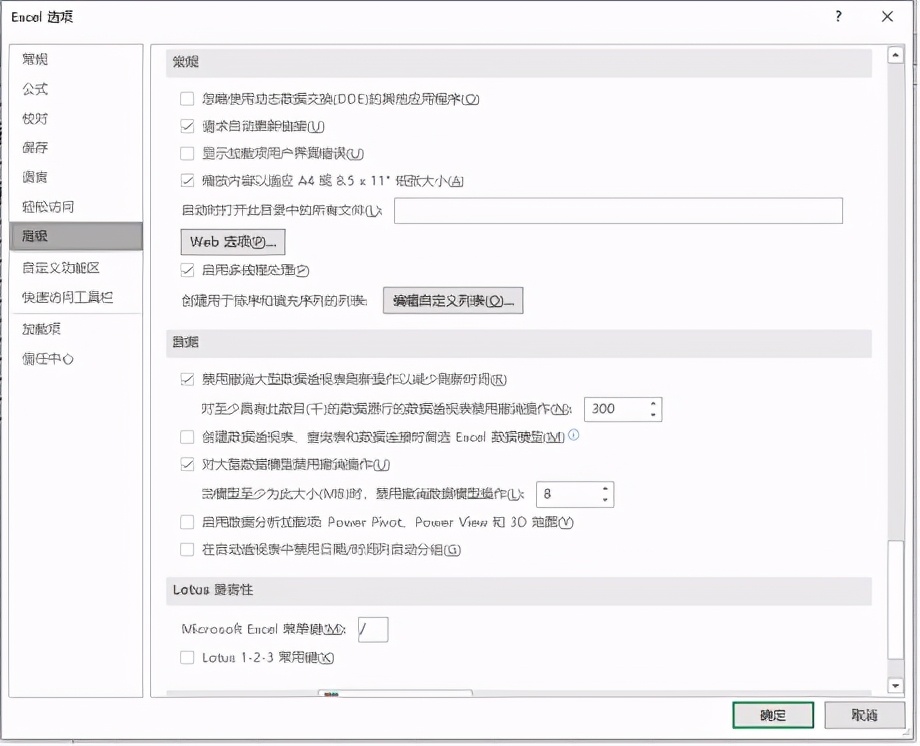Click the 数据 (Data) section header

click(x=519, y=342)
